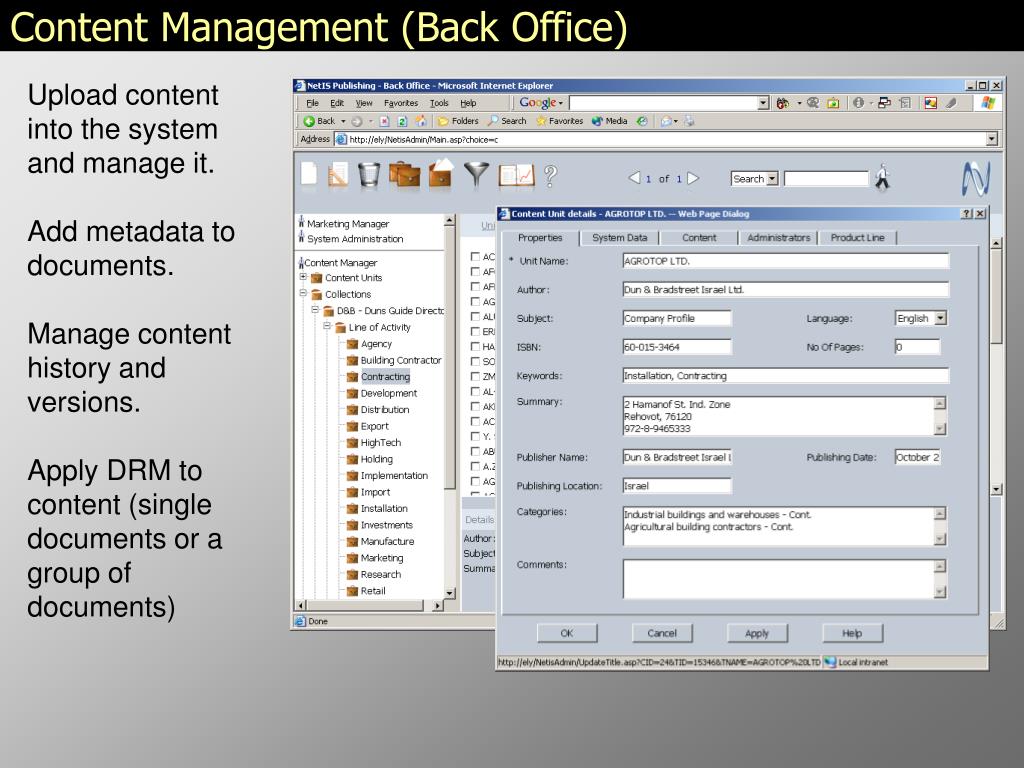Screen dimensions: 1024x768
Task: Tick the checkbox beside SO row
Action: (x=475, y=361)
